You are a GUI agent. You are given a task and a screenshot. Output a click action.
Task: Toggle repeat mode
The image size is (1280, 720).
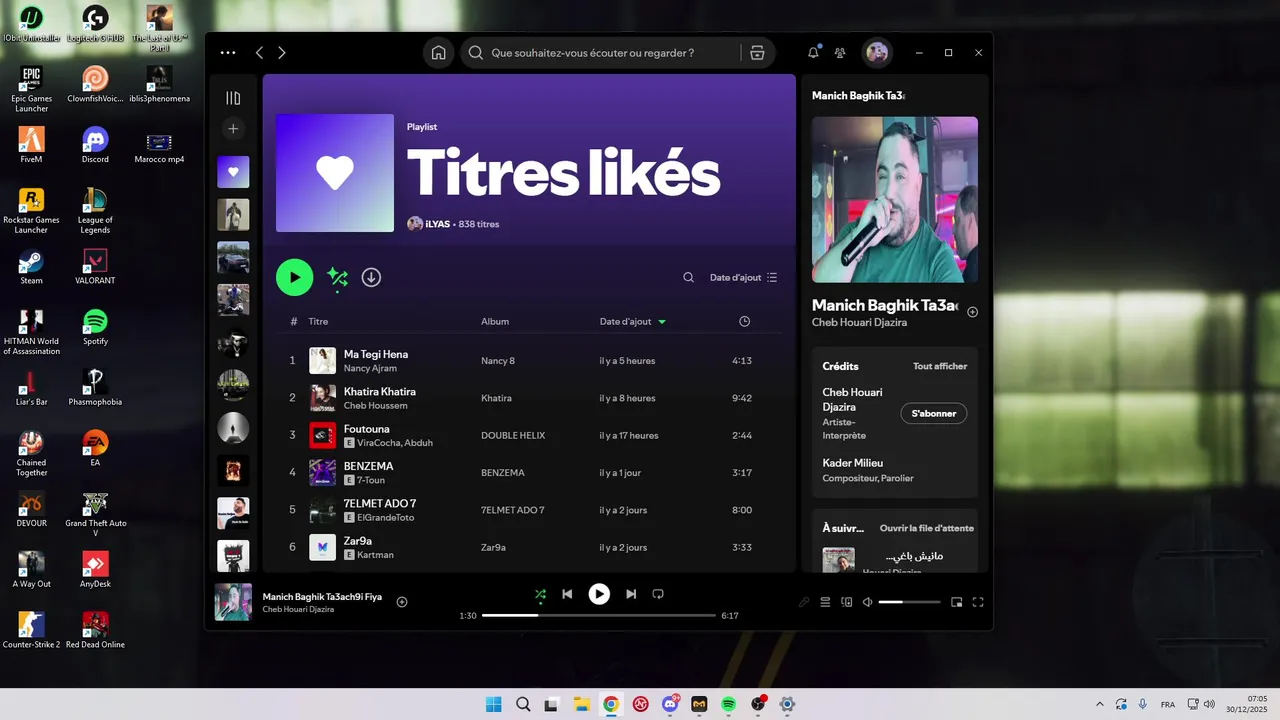pos(658,594)
